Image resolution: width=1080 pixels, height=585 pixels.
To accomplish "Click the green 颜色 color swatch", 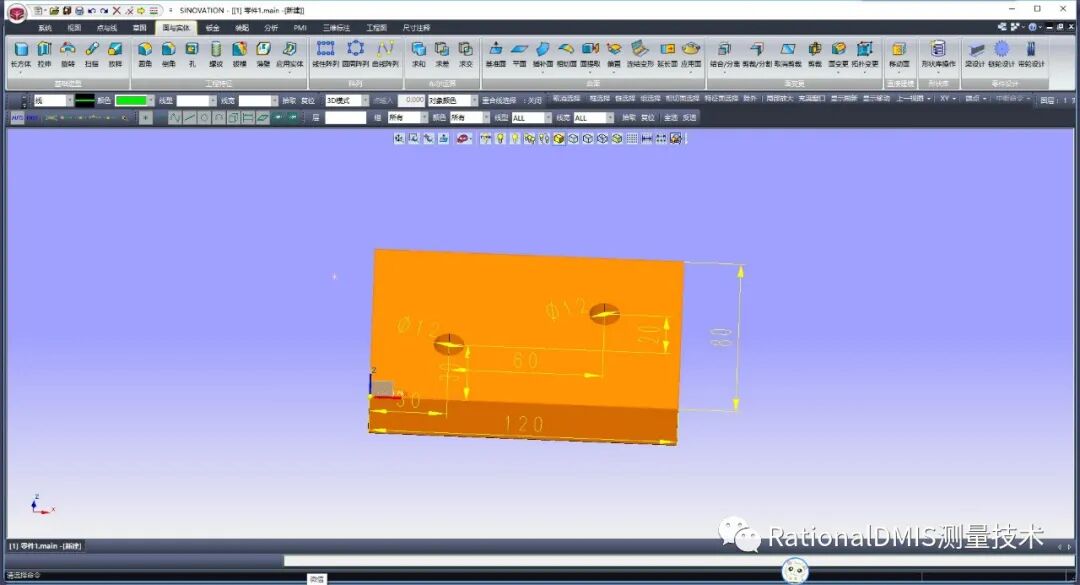I will point(133,101).
